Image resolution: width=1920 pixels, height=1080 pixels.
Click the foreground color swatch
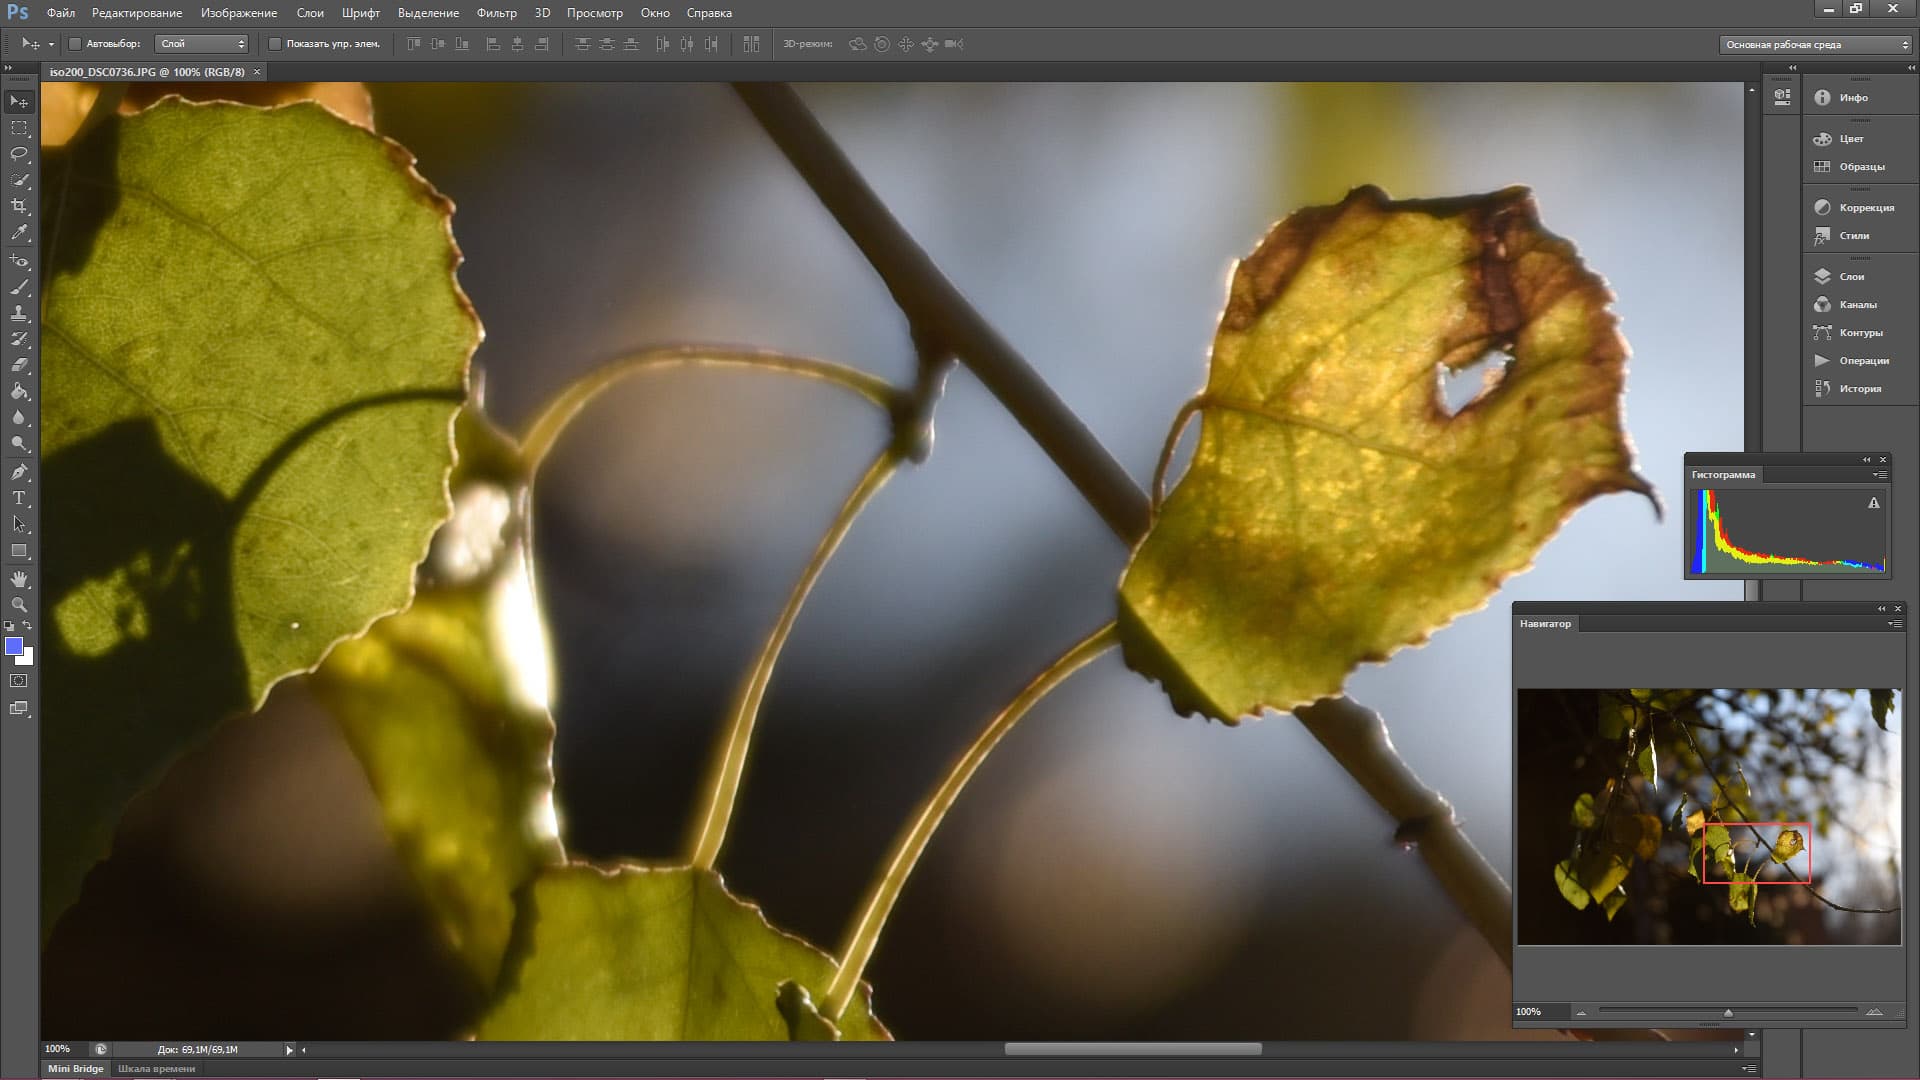coord(14,646)
